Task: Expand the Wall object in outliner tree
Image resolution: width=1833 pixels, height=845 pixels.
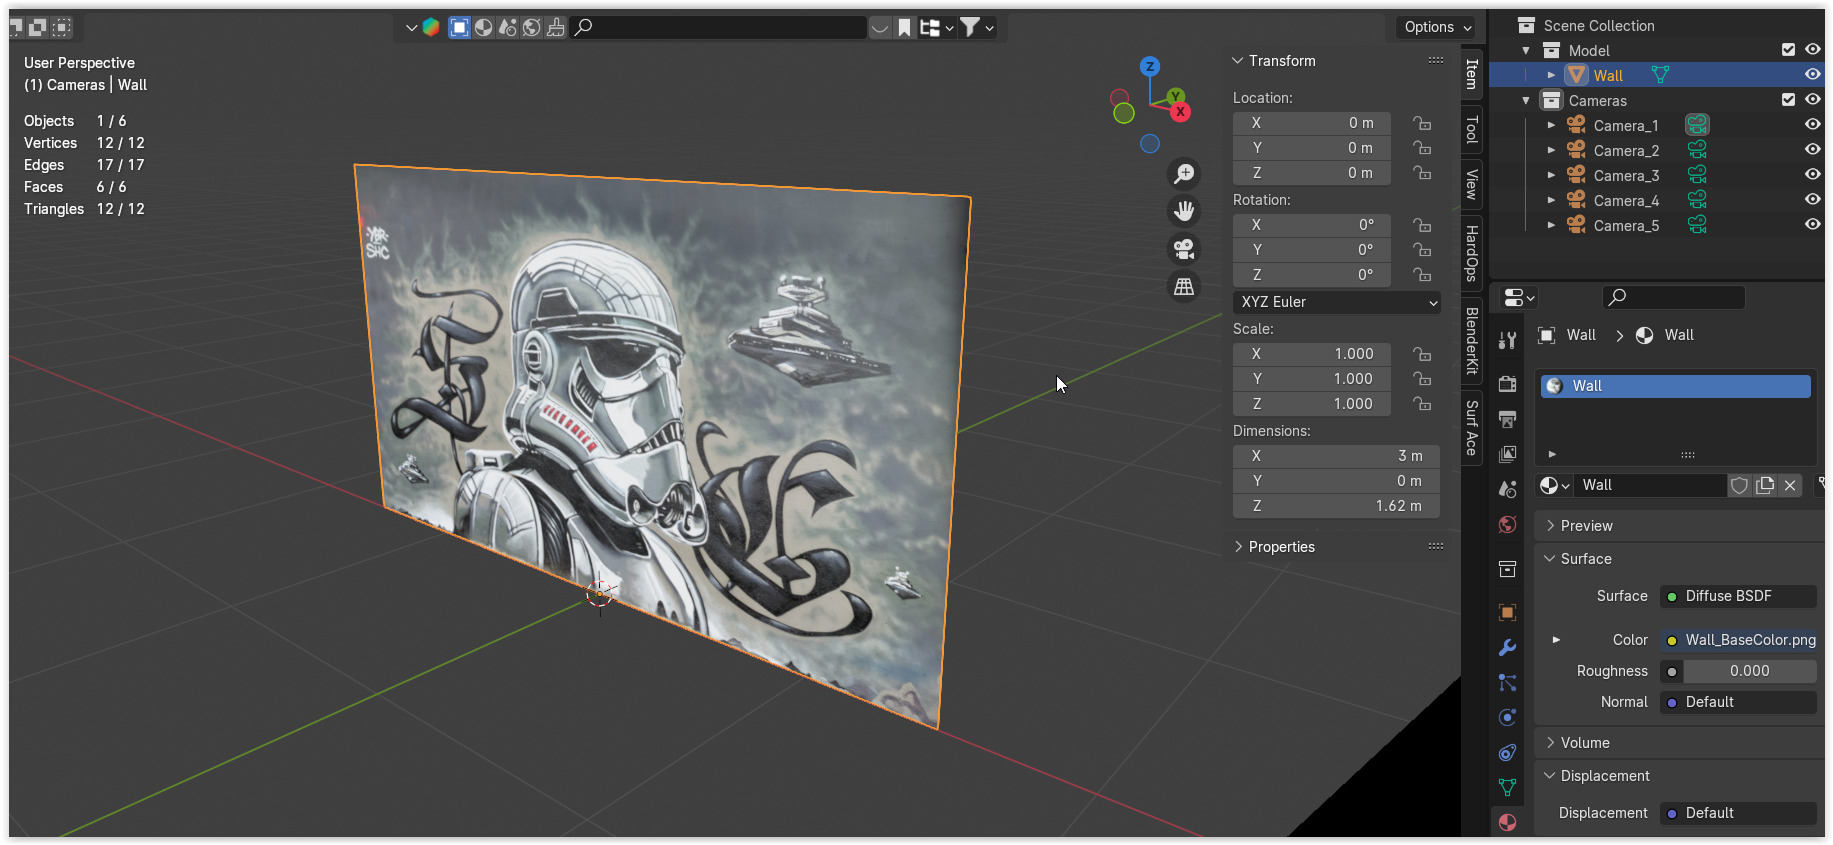Action: point(1551,75)
